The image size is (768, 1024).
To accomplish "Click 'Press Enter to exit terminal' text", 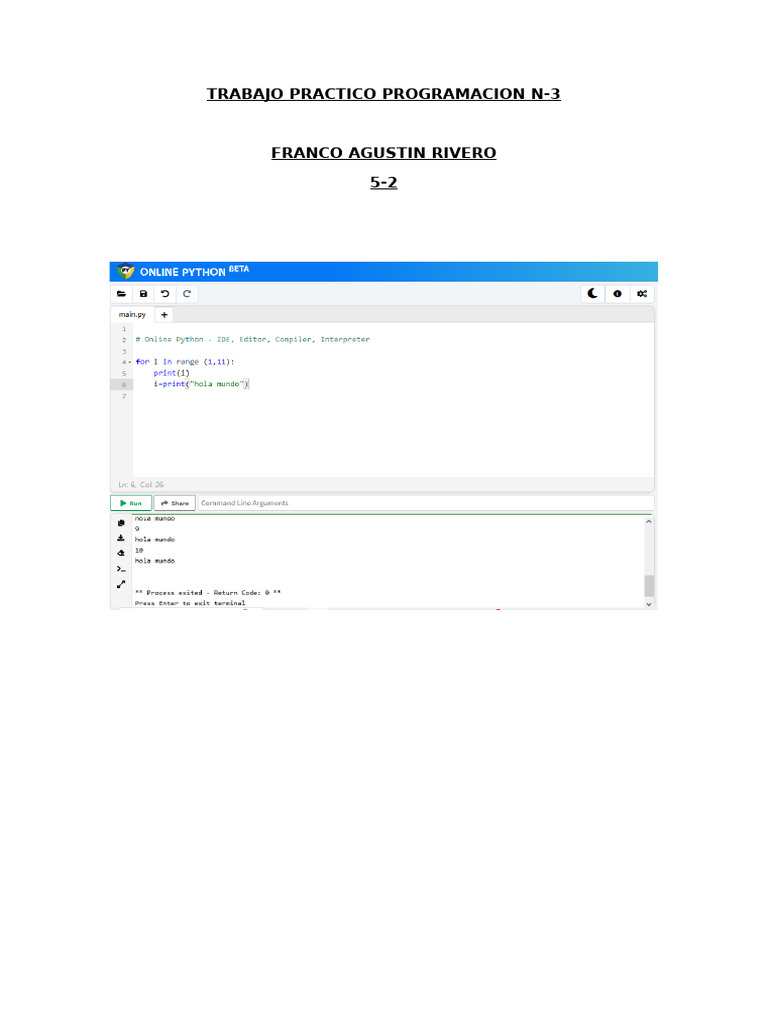I will pos(190,603).
